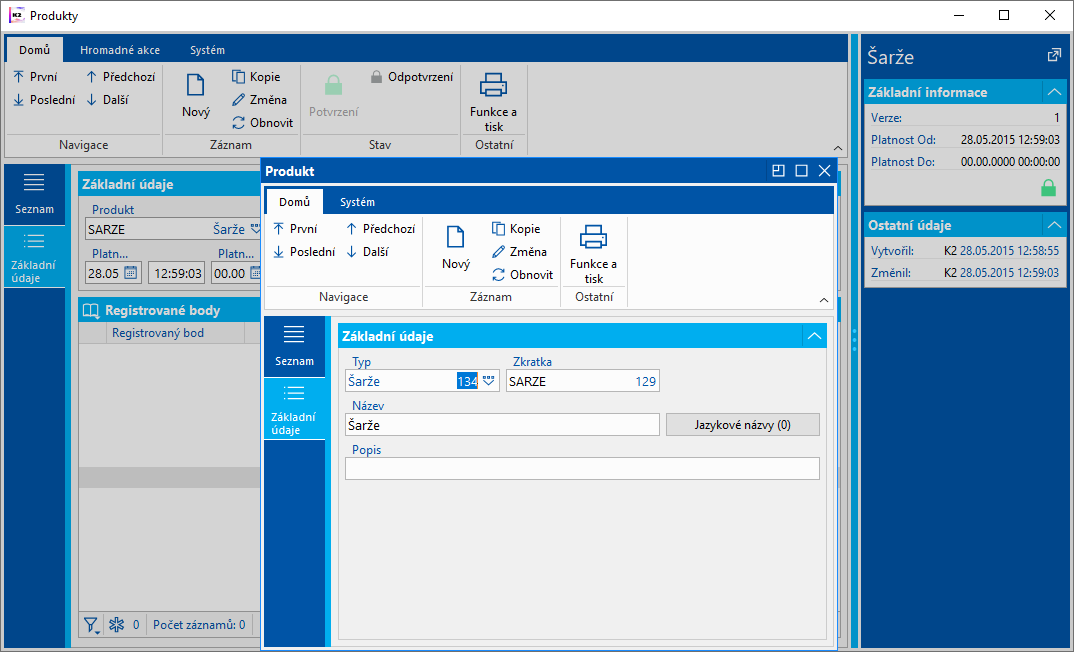This screenshot has width=1074, height=652.
Task: Click Platnost Od value in Šarže panel
Action: (x=1010, y=140)
